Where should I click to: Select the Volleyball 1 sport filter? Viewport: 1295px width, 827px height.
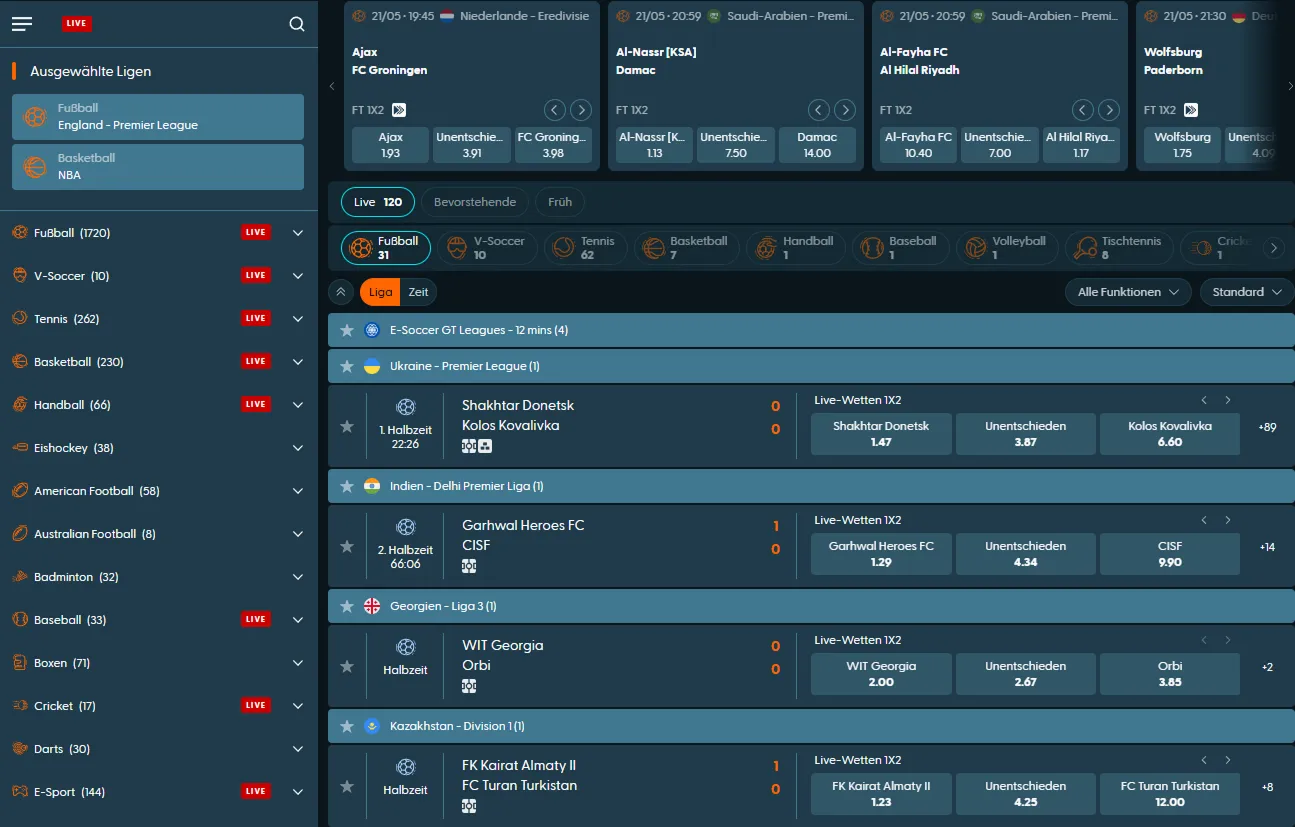1006,248
